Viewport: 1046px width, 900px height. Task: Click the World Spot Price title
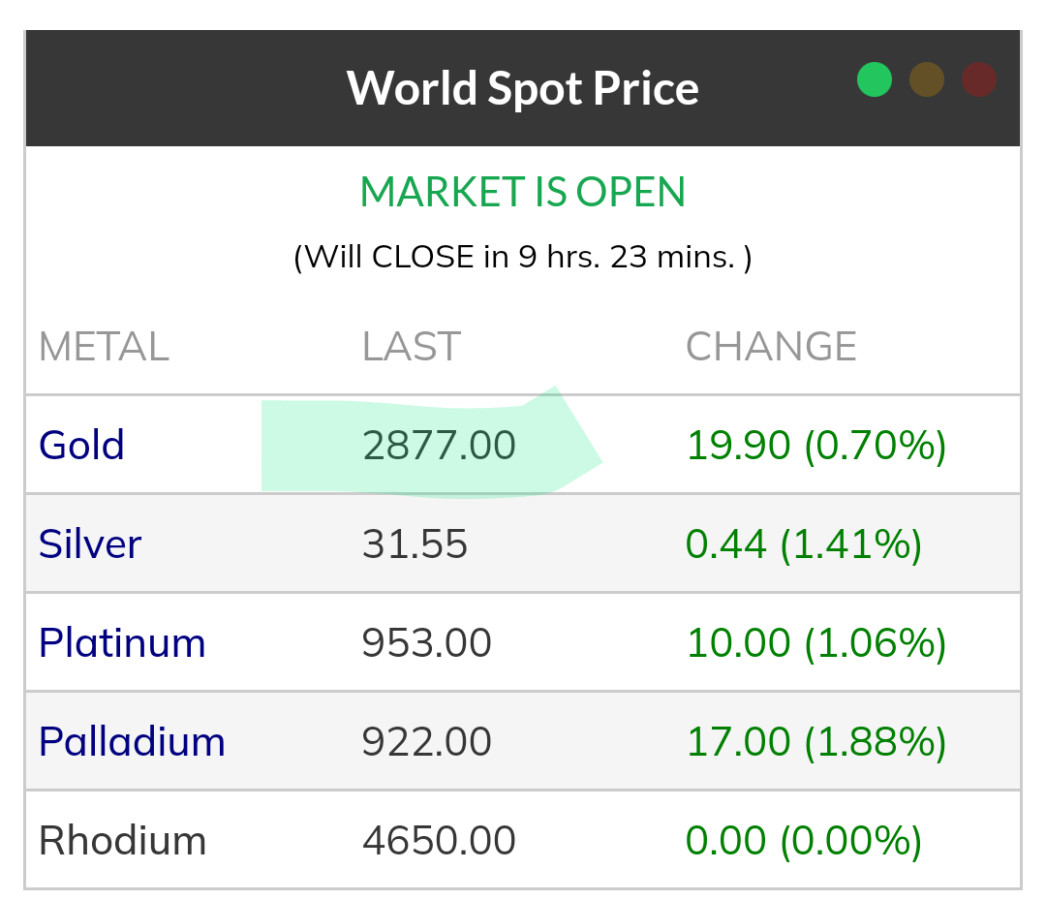point(522,88)
